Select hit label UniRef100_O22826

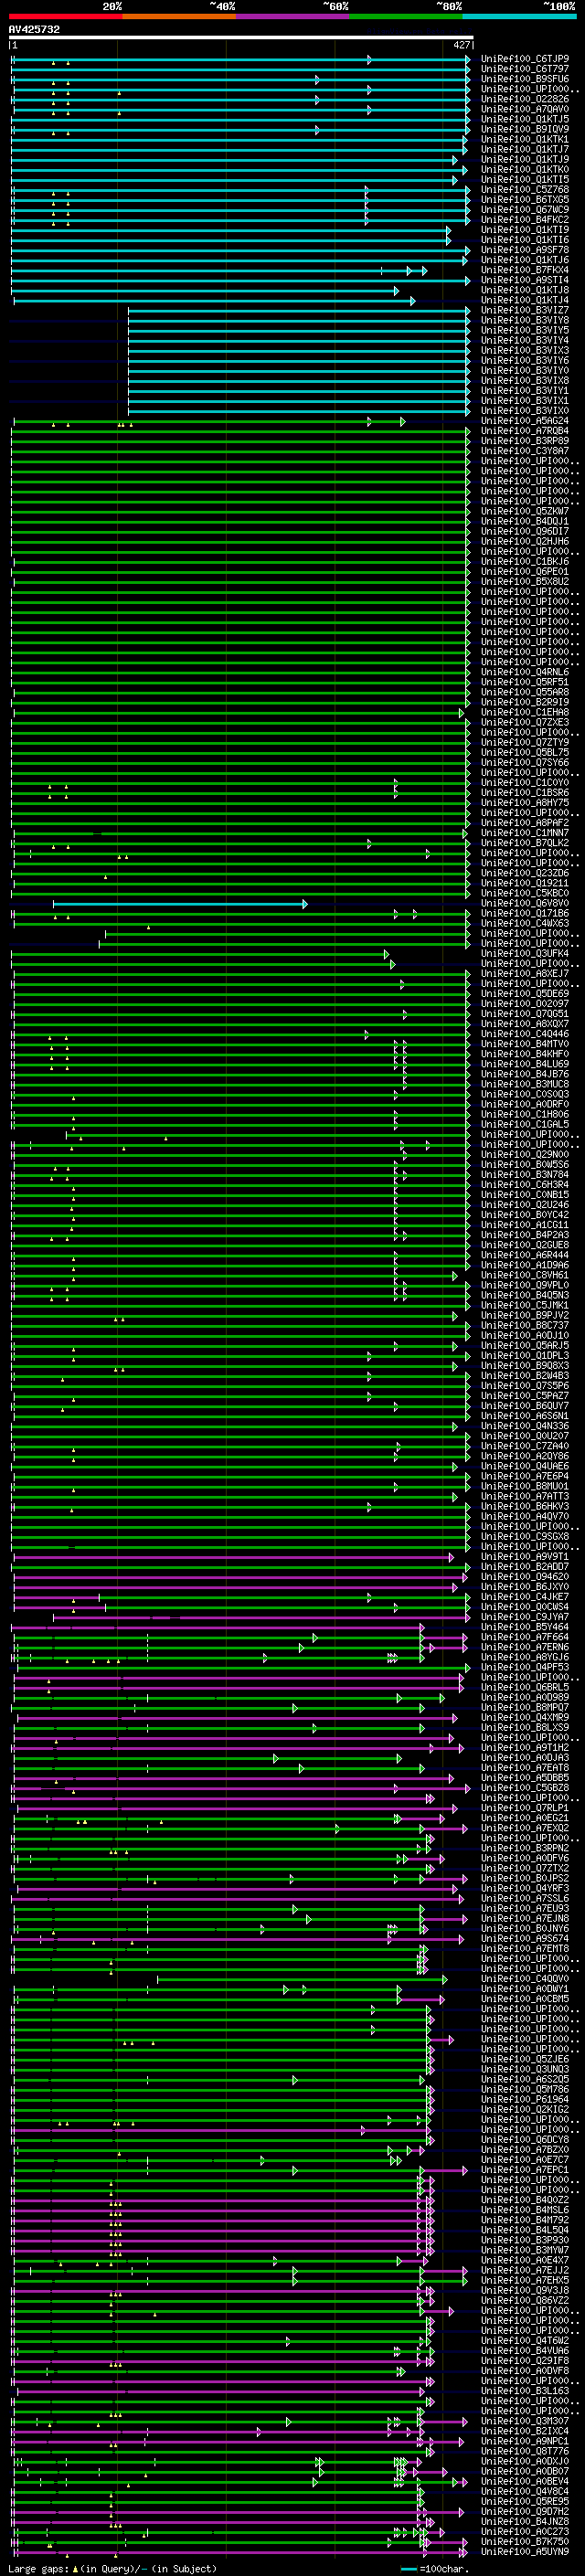(x=524, y=99)
